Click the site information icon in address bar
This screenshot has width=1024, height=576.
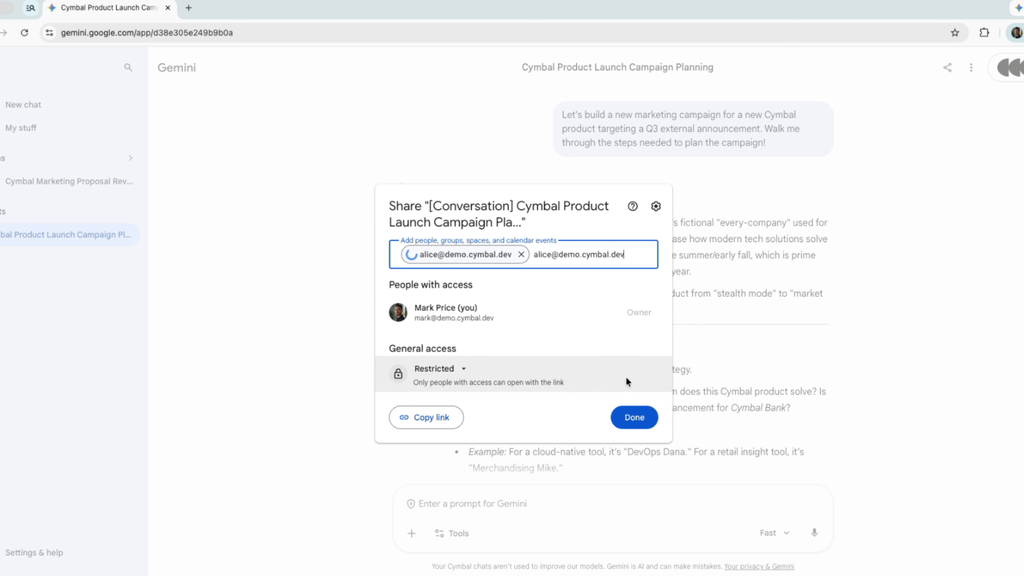pos(49,33)
